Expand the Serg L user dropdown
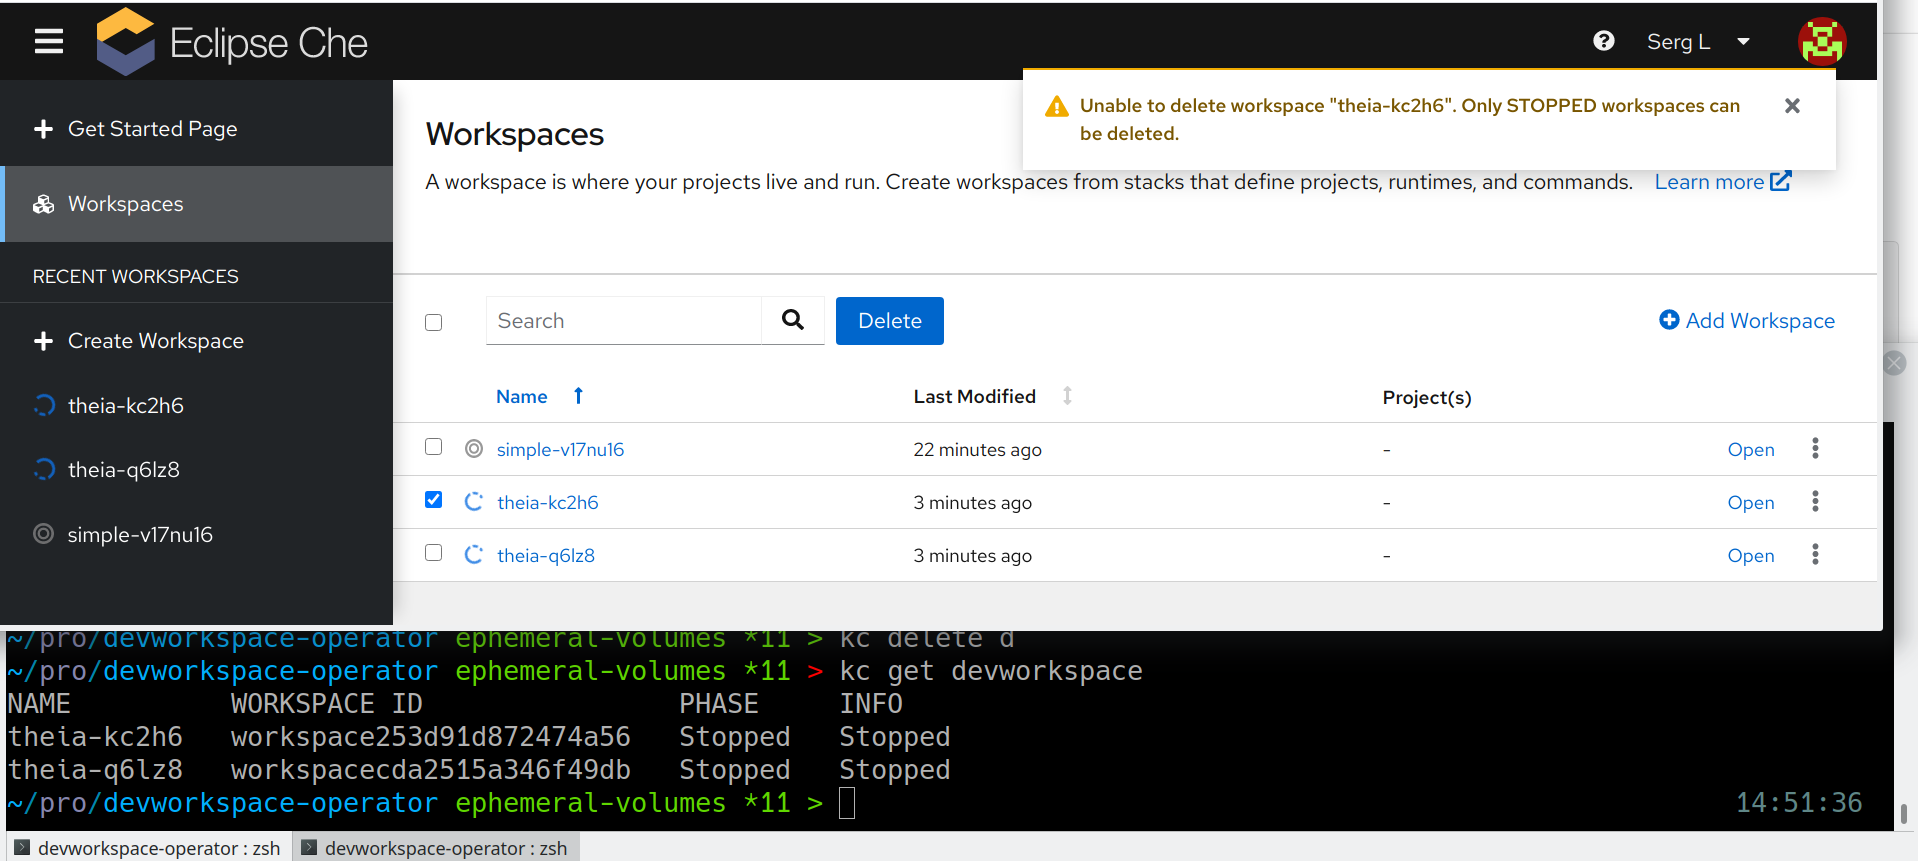 click(x=1698, y=42)
